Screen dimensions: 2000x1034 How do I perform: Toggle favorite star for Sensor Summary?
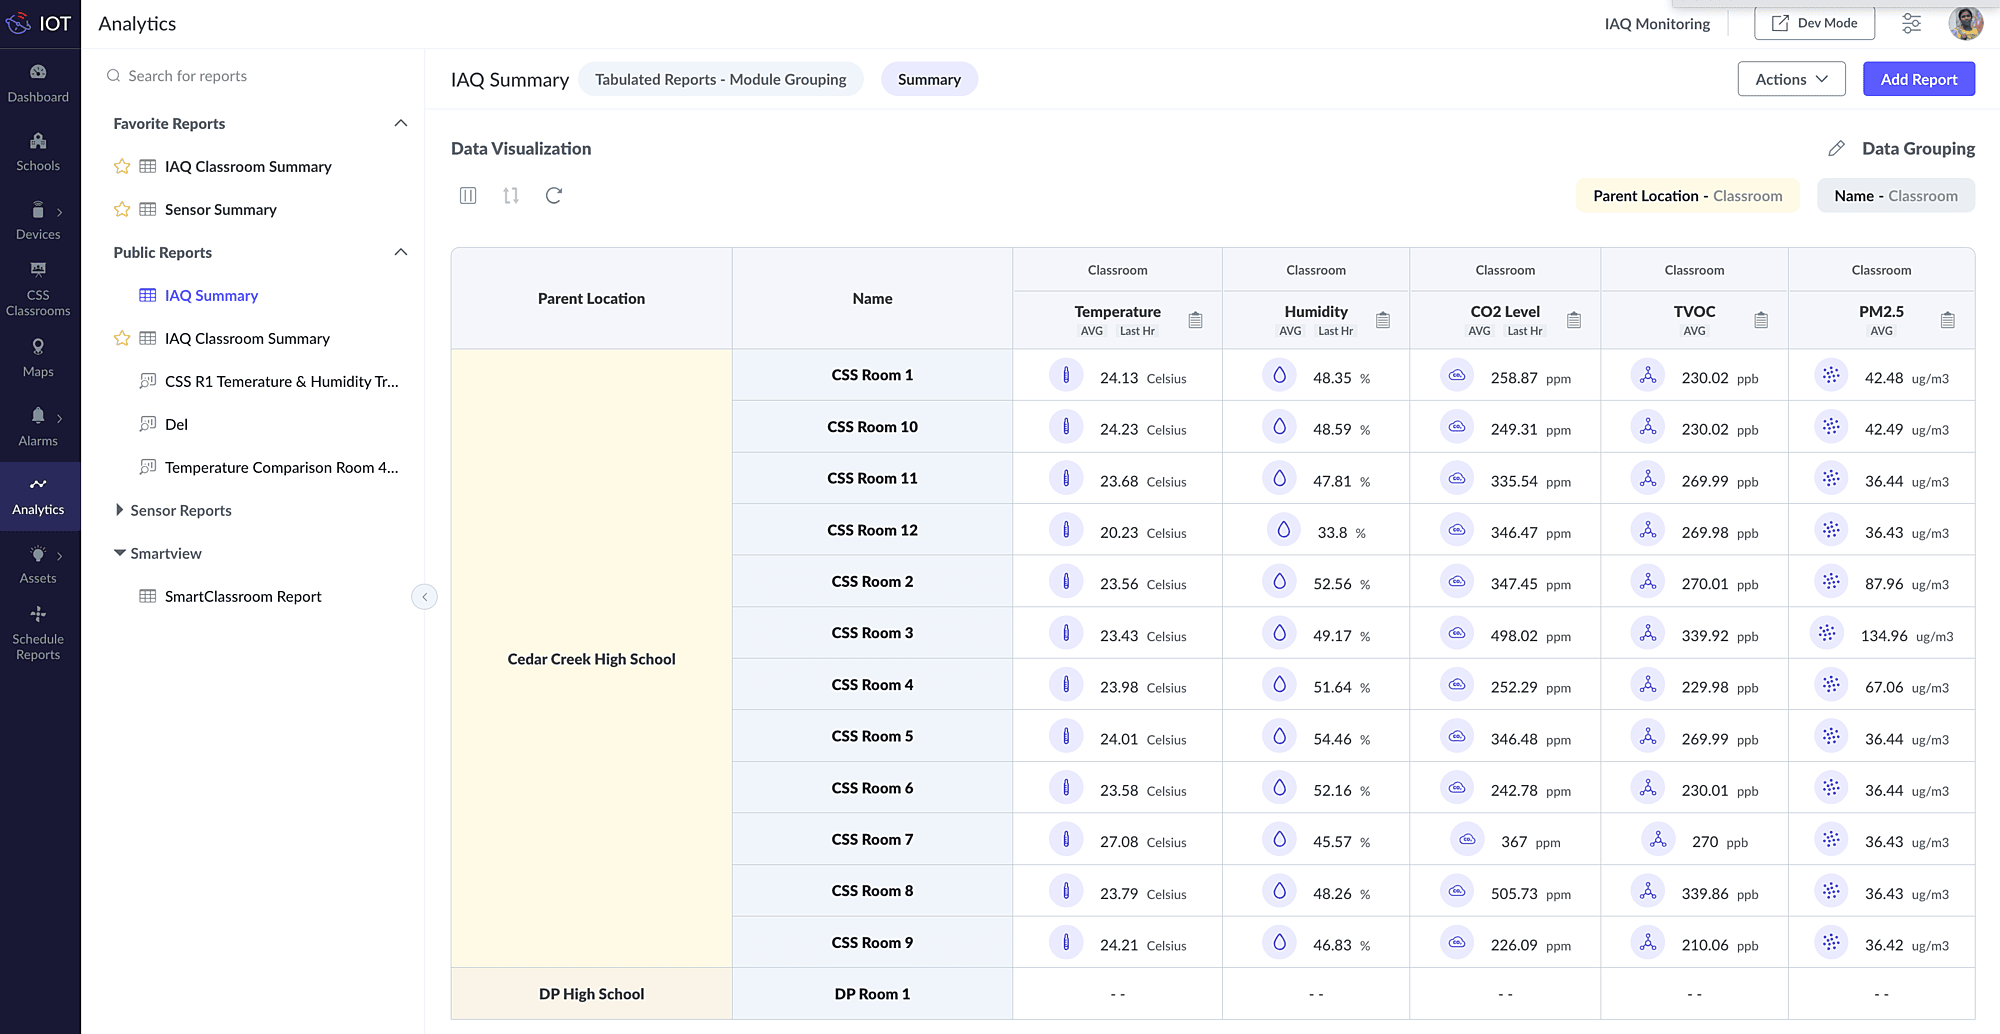122,210
